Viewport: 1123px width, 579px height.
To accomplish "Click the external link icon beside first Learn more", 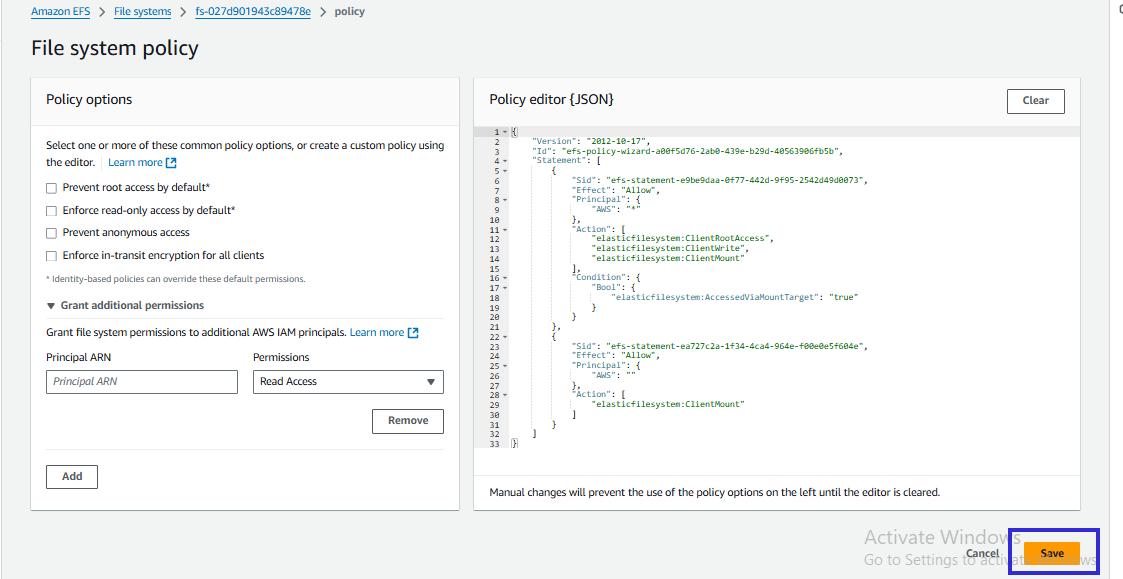I will pyautogui.click(x=171, y=163).
